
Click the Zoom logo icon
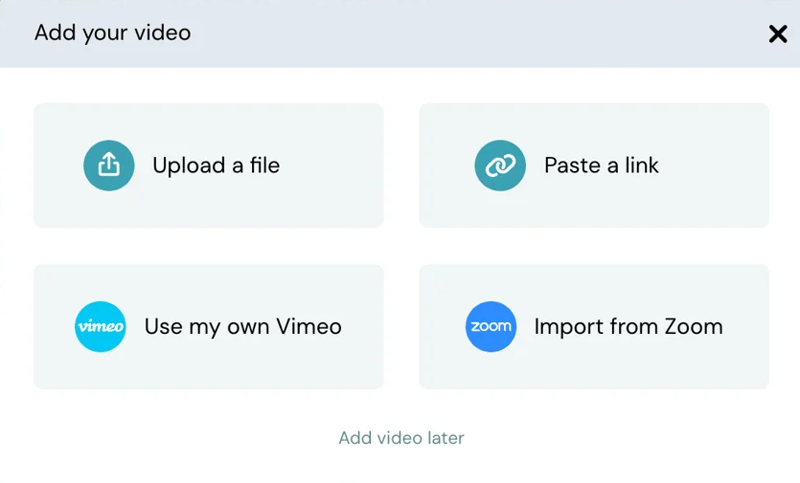click(x=491, y=326)
